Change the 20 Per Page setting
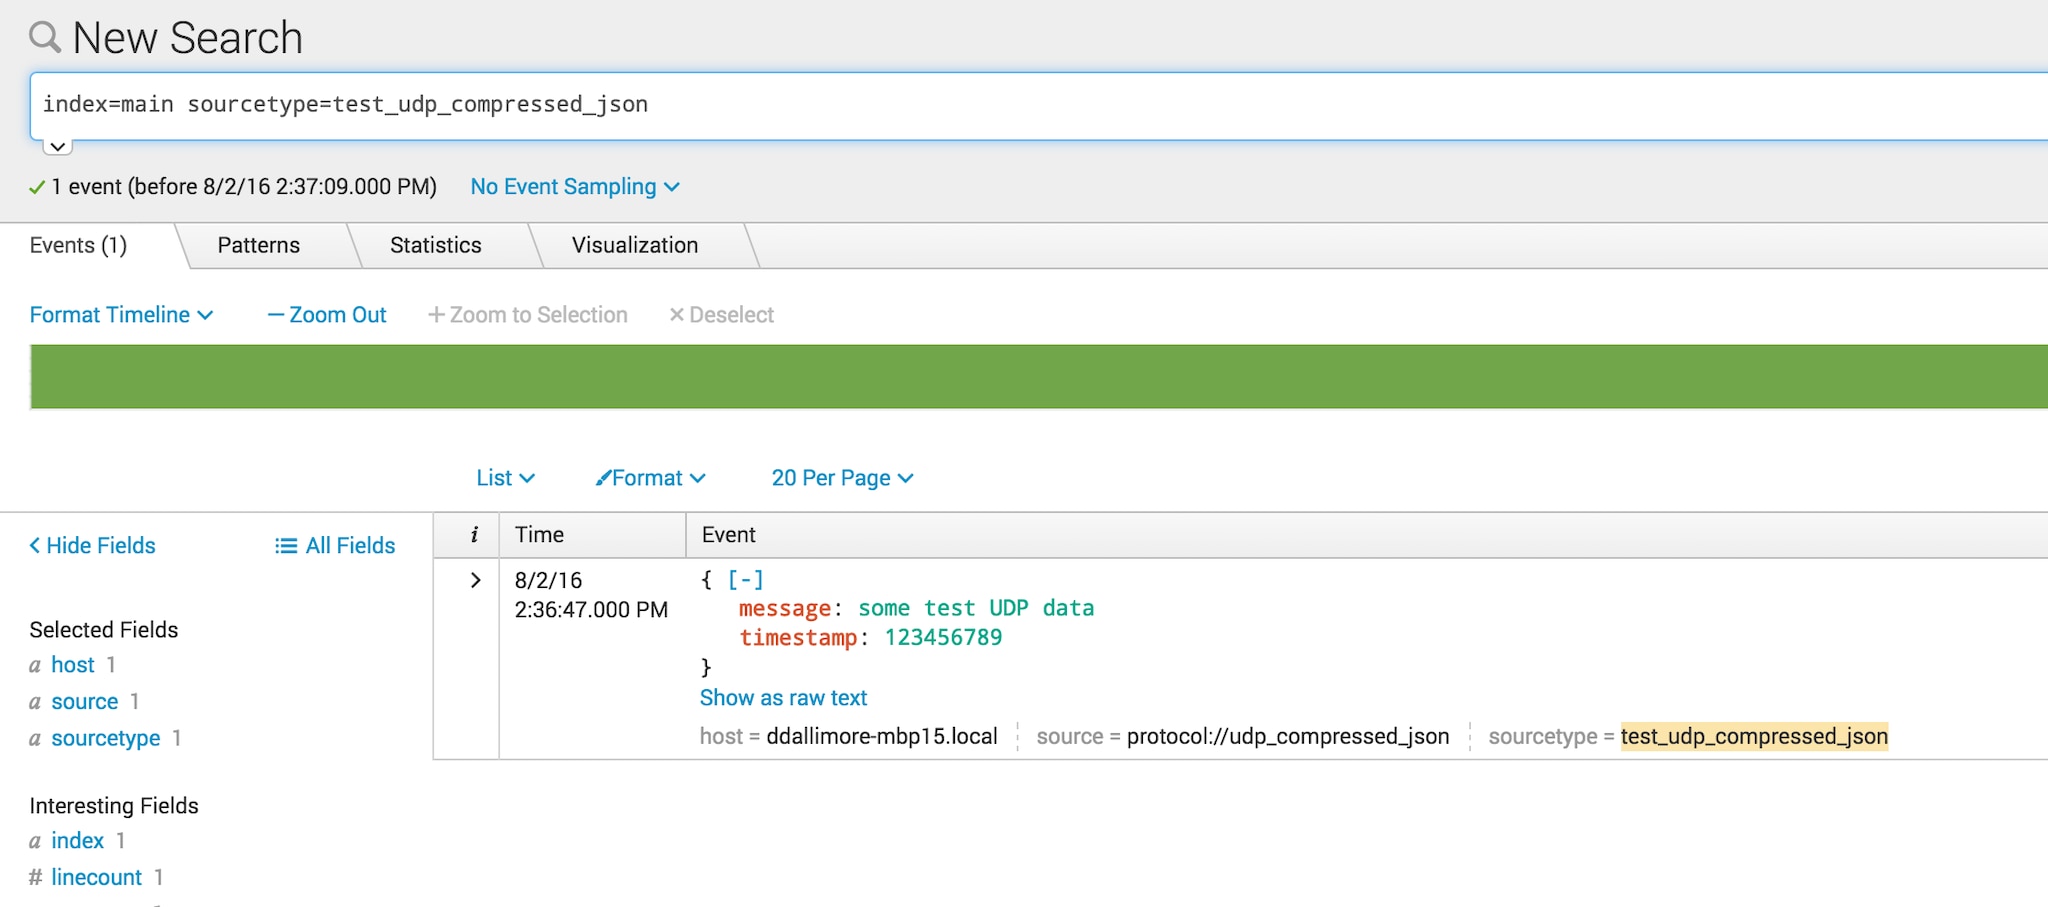Viewport: 2048px width, 907px height. tap(842, 478)
